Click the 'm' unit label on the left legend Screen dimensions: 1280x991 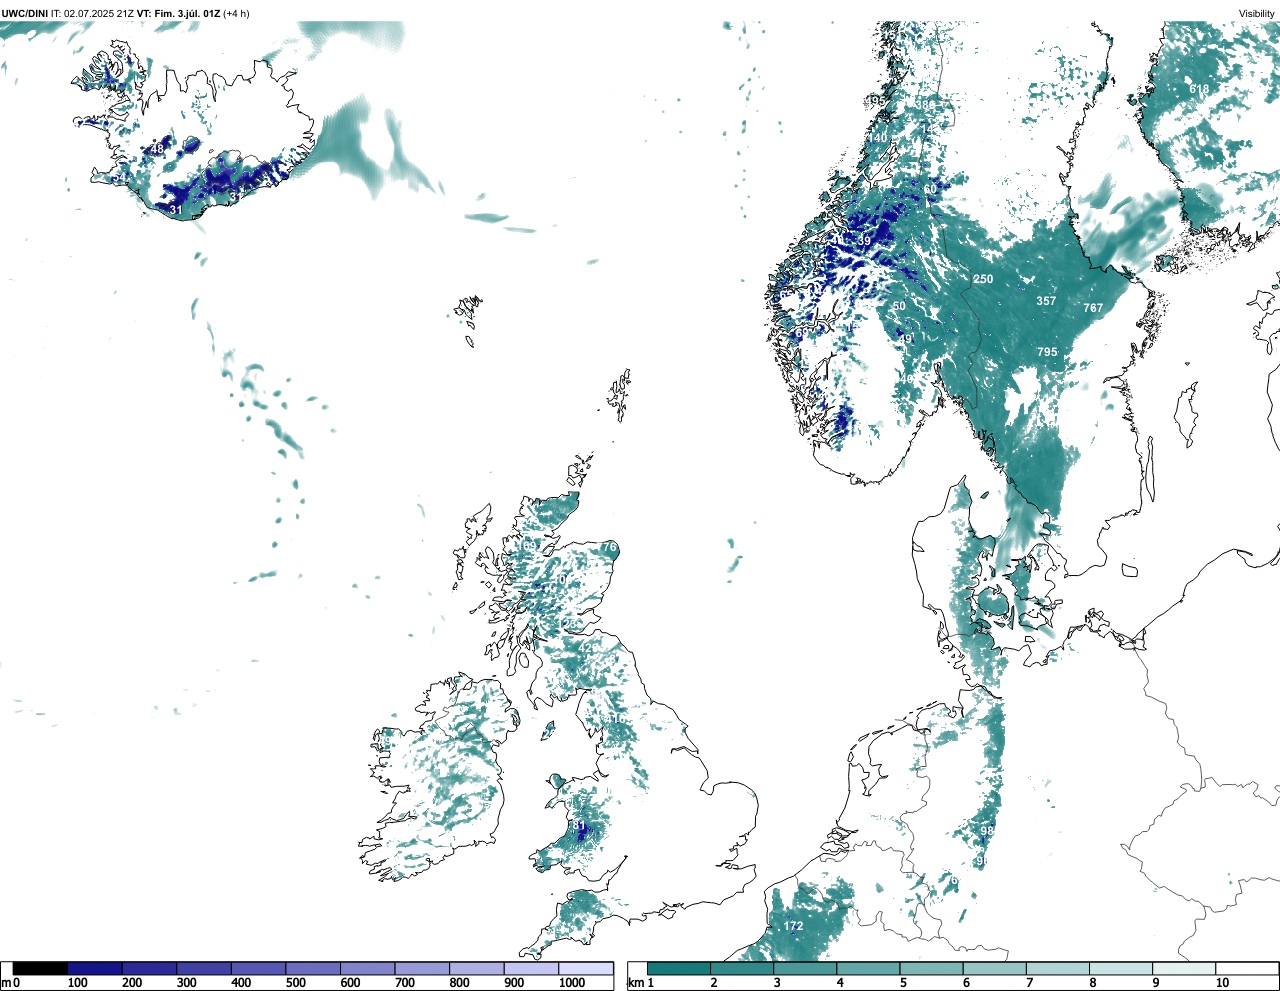pyautogui.click(x=6, y=983)
